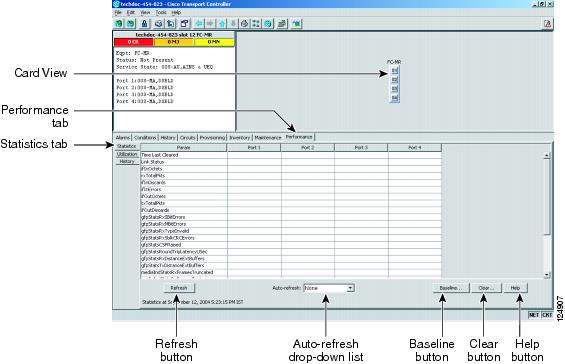Image resolution: width=565 pixels, height=364 pixels.
Task: Select the 'ifOutDiscards' row
Action: [291, 210]
